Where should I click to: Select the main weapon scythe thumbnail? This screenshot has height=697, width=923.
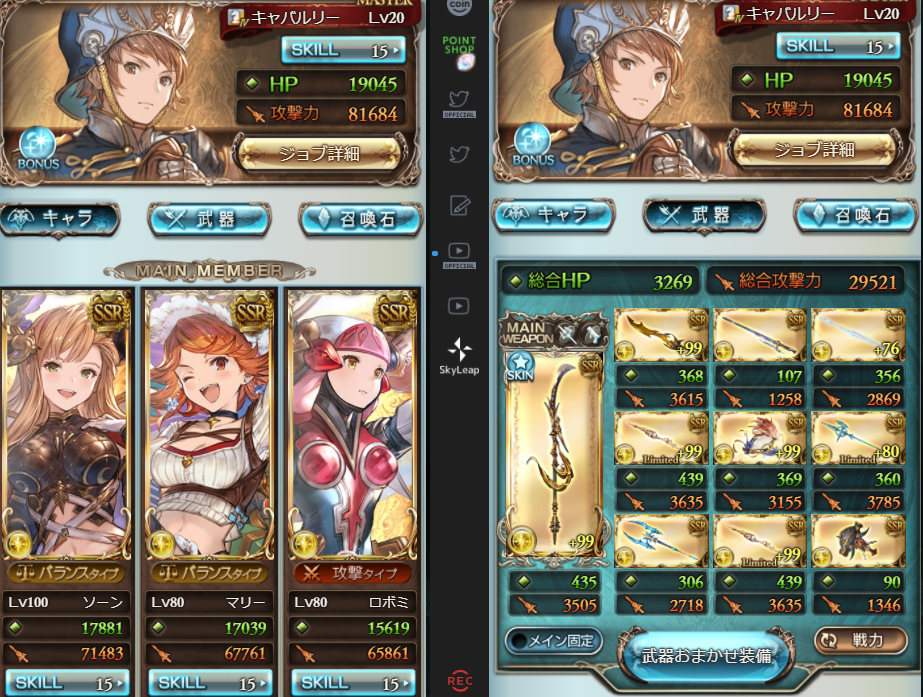click(554, 454)
